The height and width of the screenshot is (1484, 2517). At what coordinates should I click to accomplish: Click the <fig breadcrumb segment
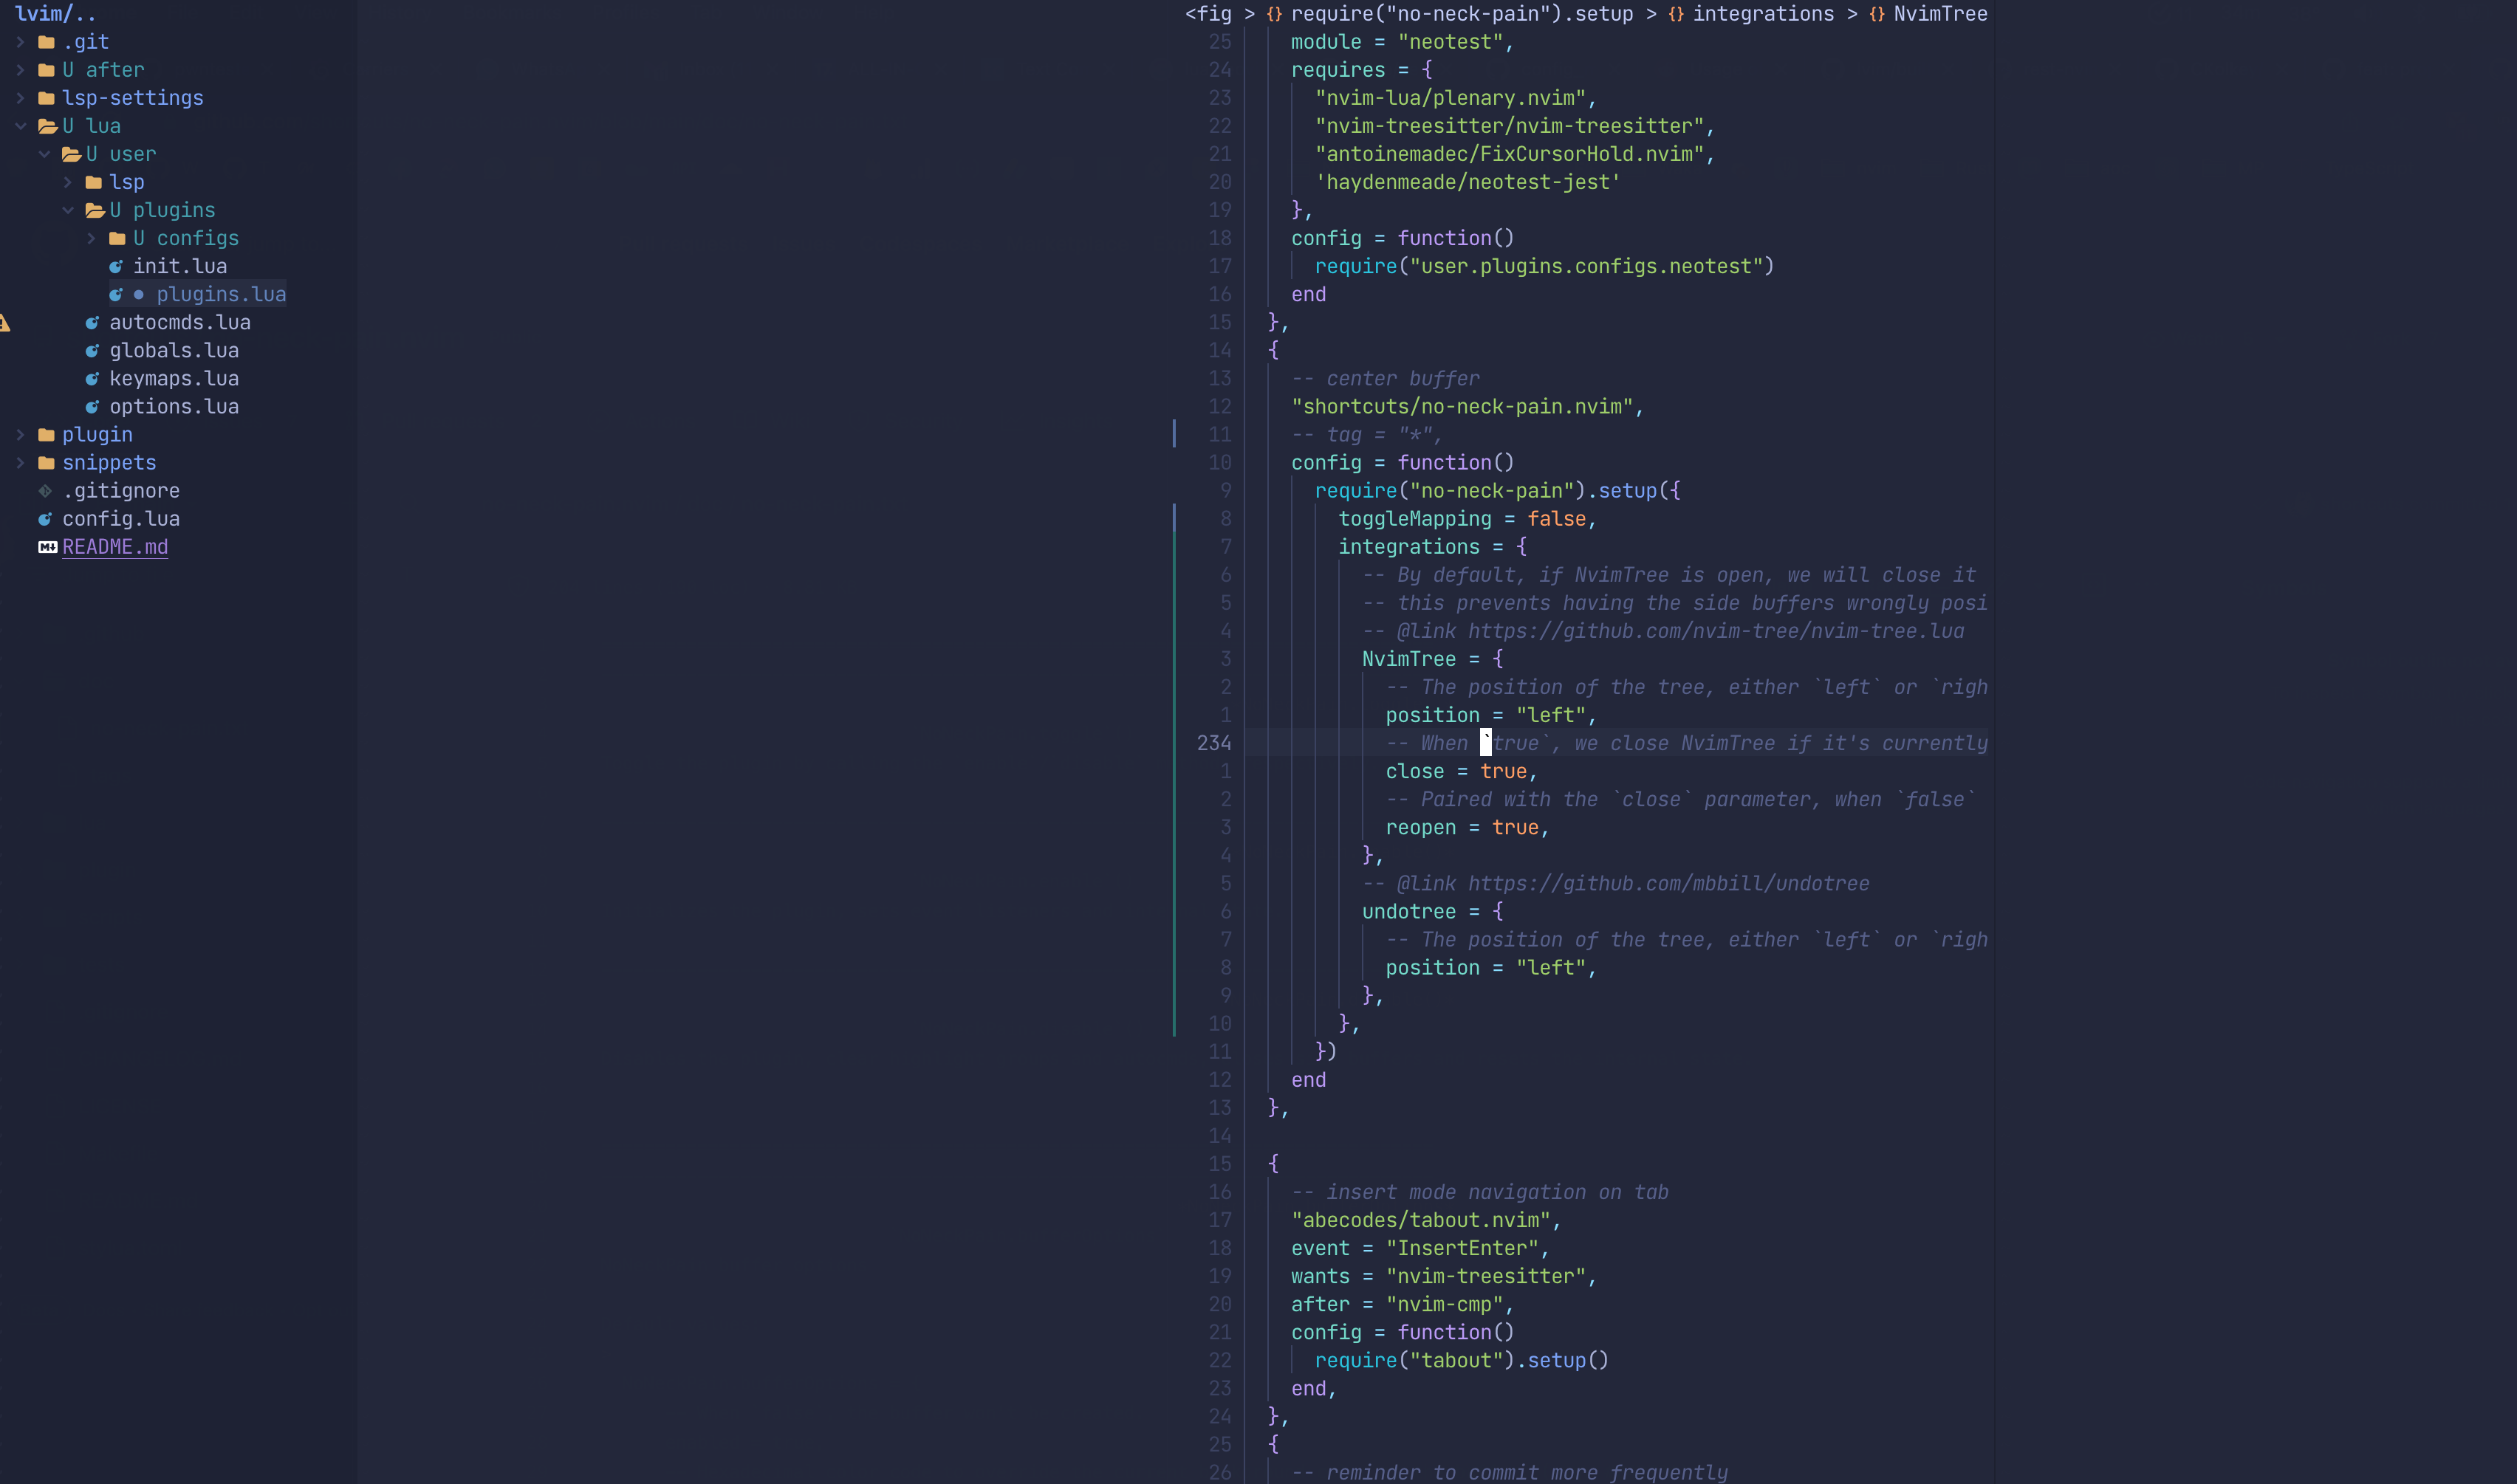click(1208, 14)
